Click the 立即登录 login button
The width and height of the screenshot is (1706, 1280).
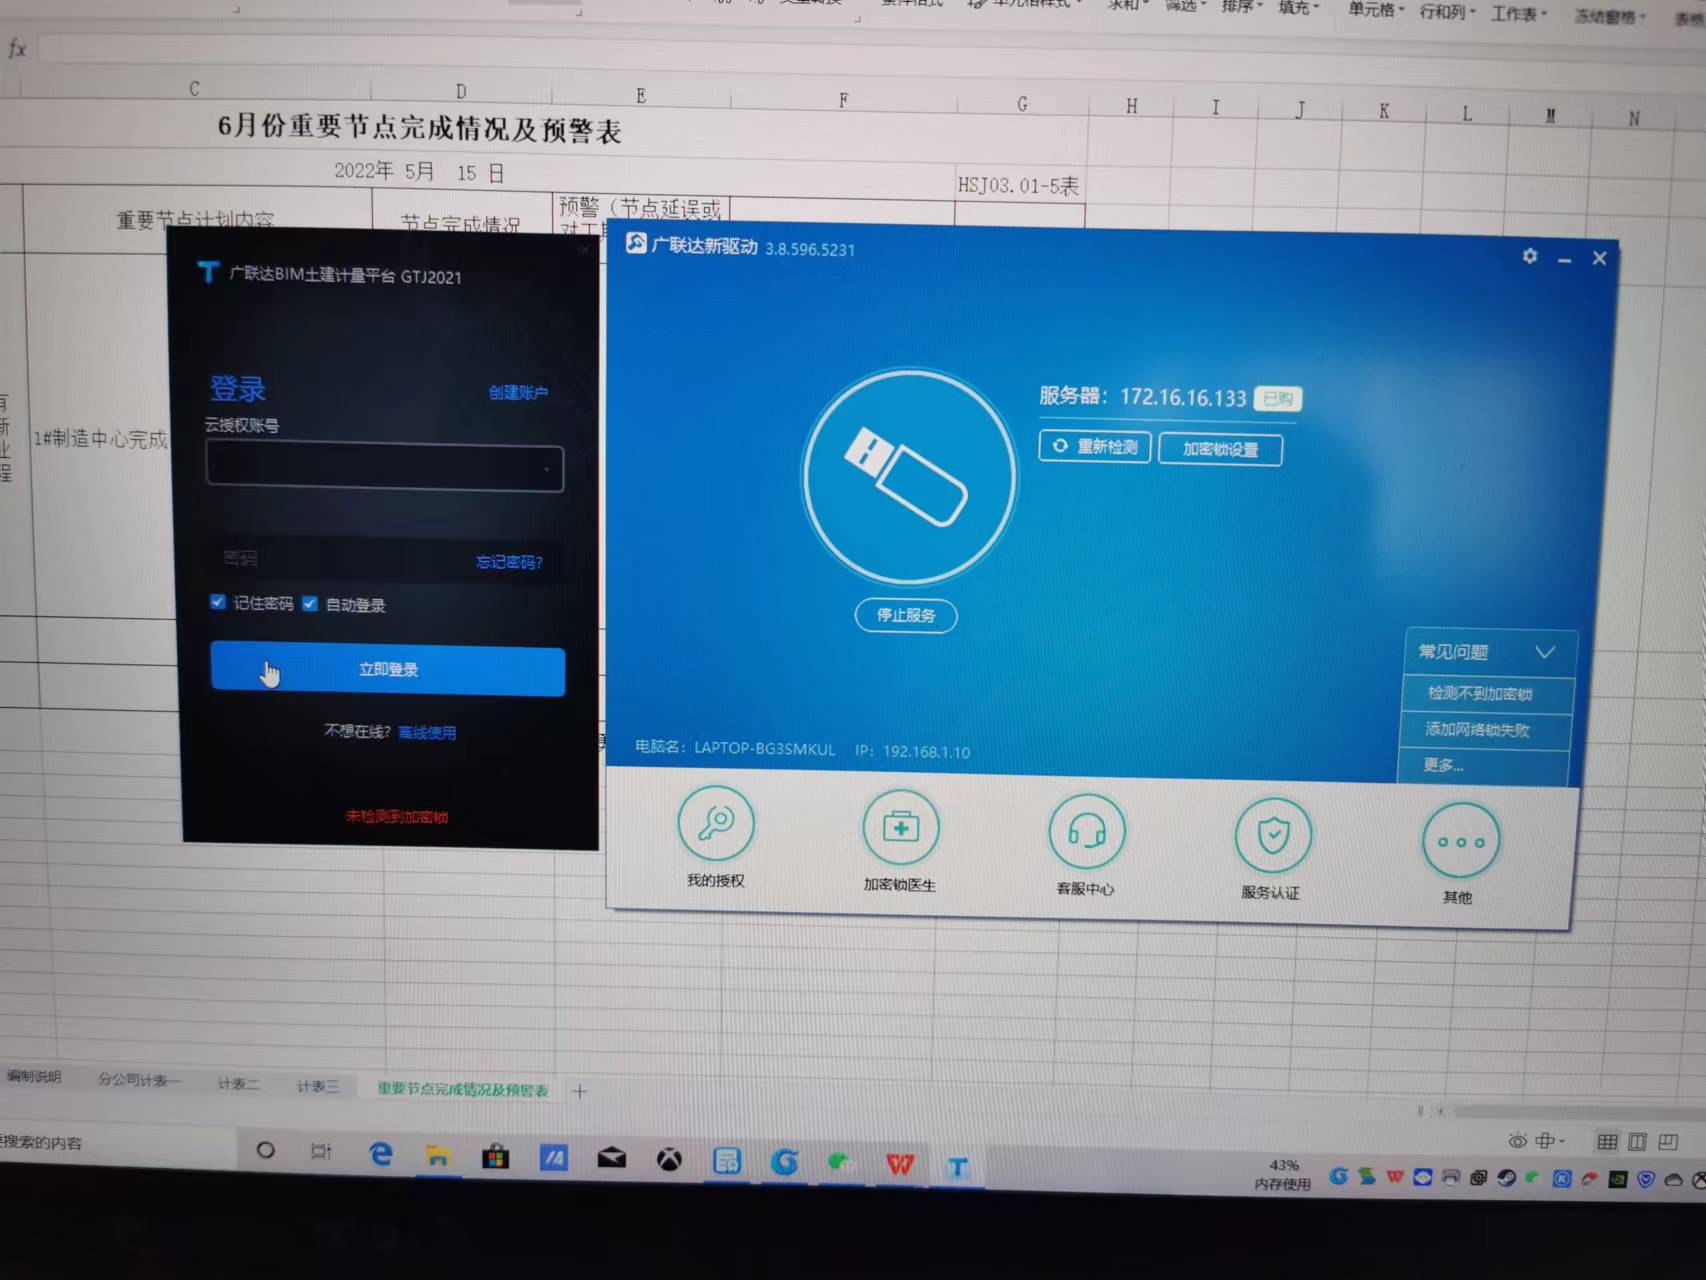388,671
